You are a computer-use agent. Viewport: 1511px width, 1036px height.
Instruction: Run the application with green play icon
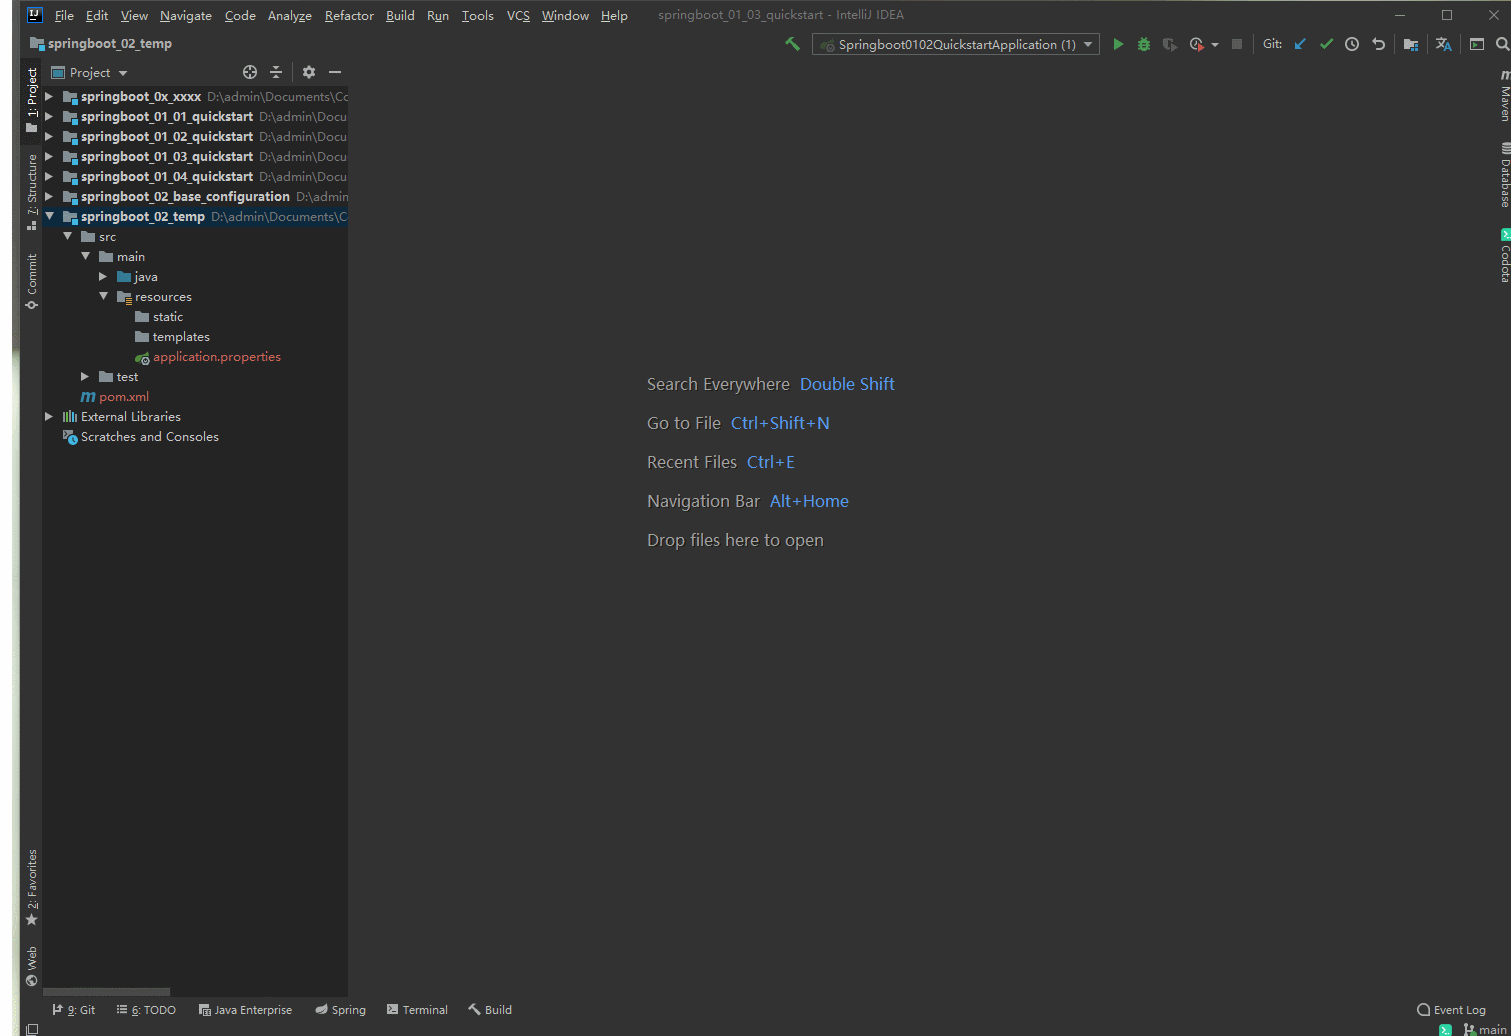point(1118,44)
